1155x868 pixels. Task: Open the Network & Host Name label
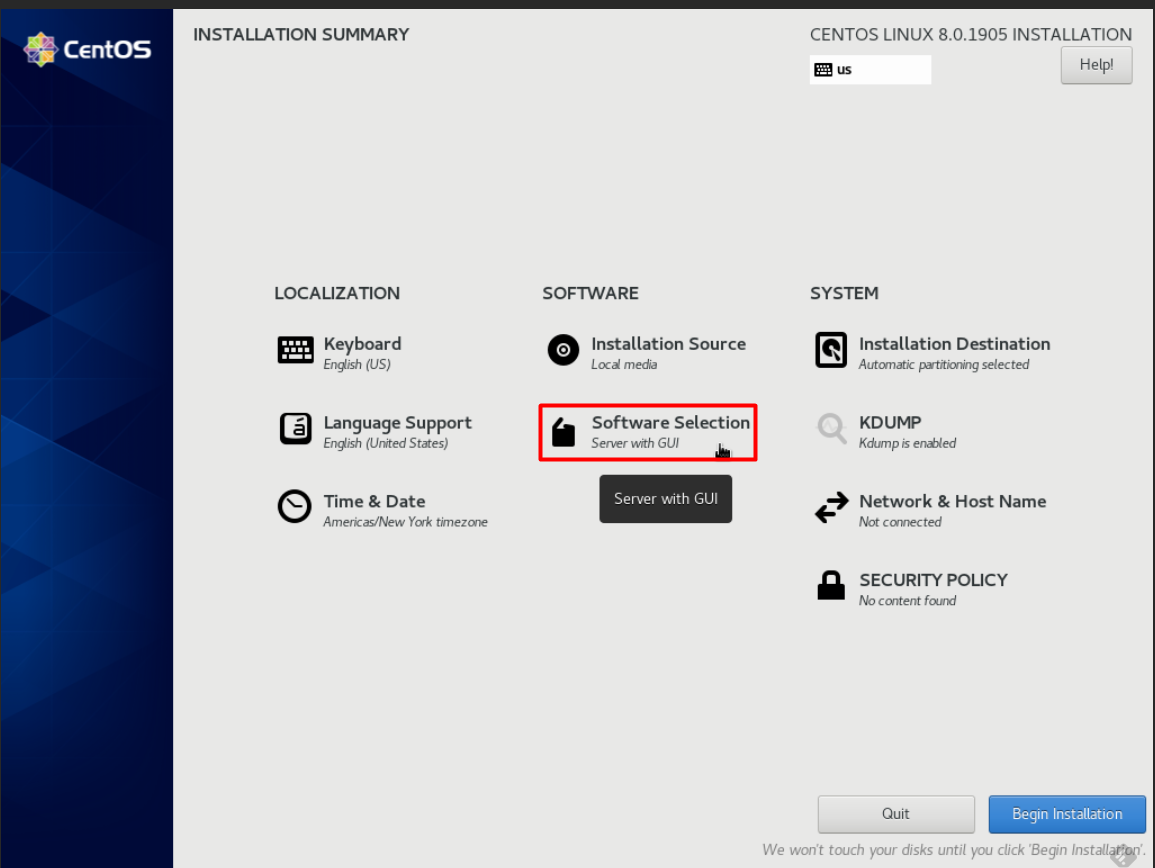(x=952, y=501)
